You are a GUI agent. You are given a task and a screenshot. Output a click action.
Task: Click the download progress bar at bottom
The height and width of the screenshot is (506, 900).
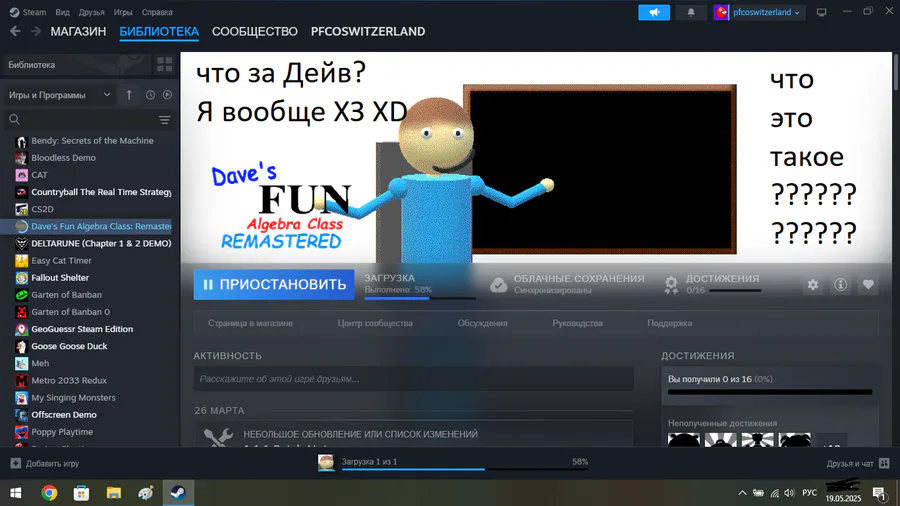(465, 469)
